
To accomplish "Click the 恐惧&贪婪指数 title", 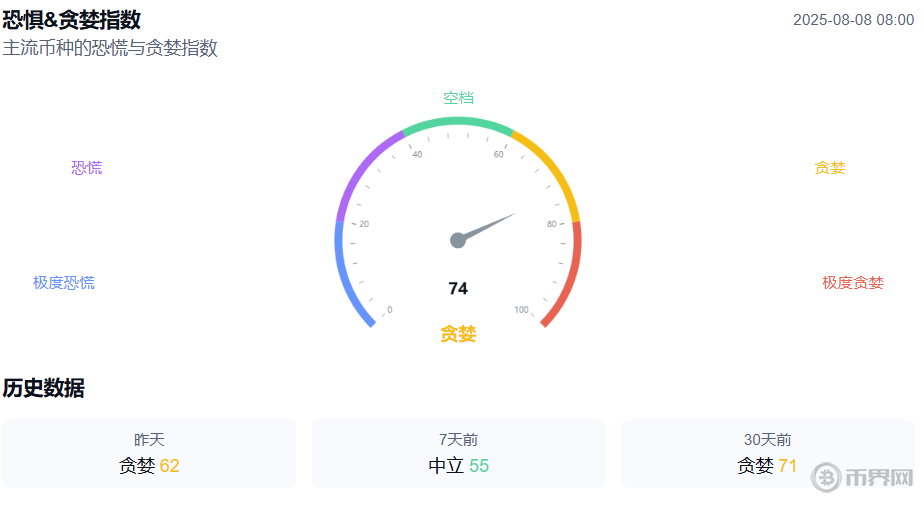I will pos(72,20).
